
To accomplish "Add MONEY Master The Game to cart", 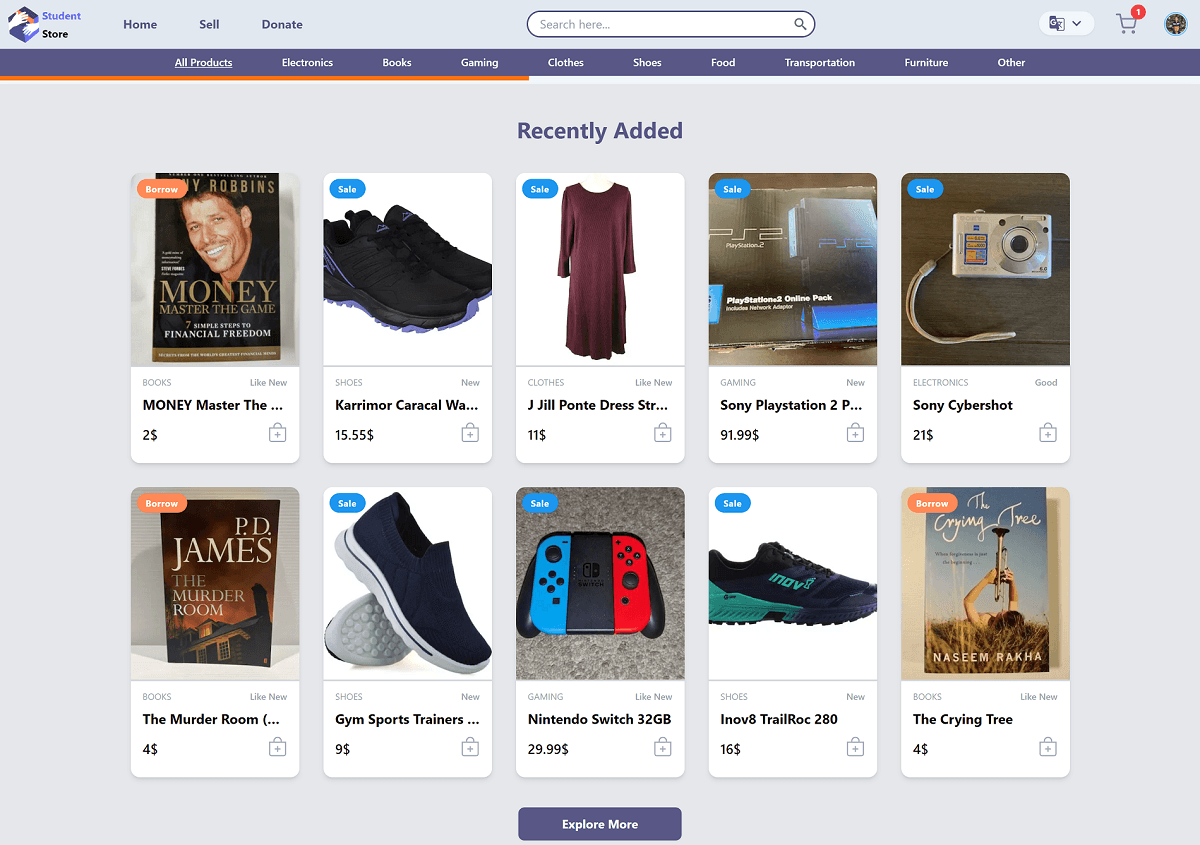I will [x=277, y=433].
